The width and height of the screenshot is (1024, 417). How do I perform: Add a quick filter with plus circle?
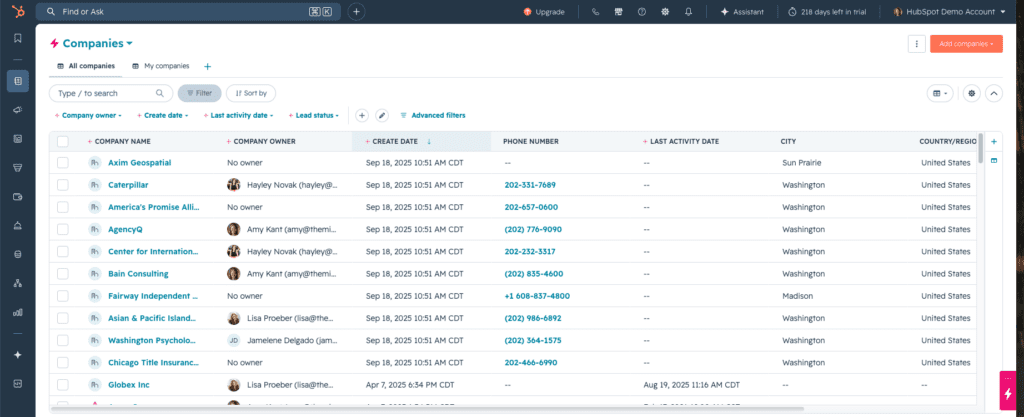(x=362, y=116)
